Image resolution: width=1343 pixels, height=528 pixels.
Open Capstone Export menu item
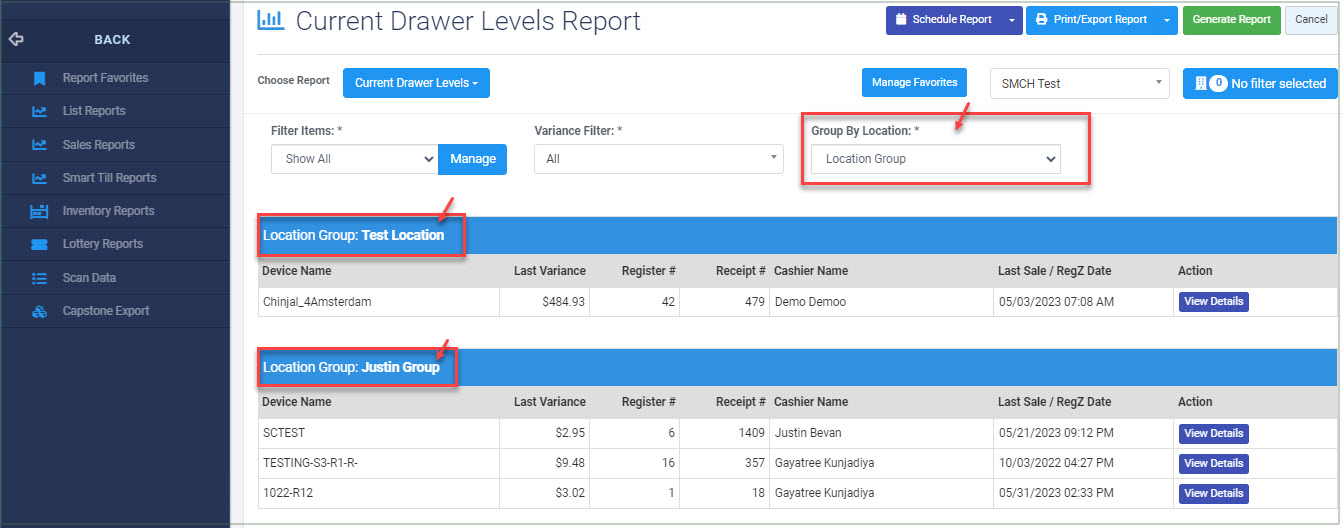point(106,311)
